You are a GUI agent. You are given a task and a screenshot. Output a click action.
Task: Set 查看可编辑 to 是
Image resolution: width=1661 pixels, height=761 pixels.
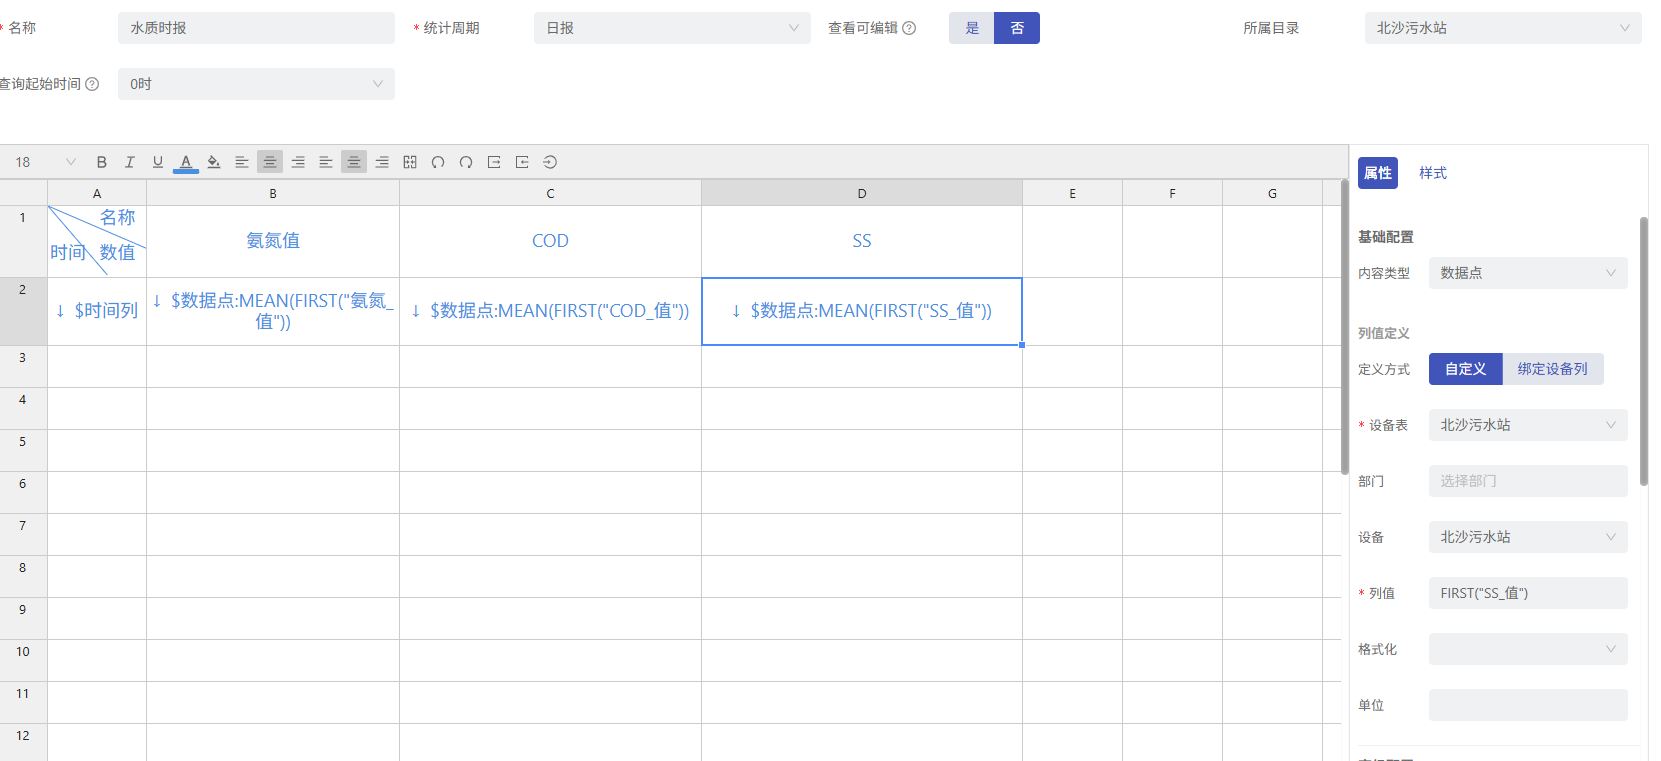972,28
